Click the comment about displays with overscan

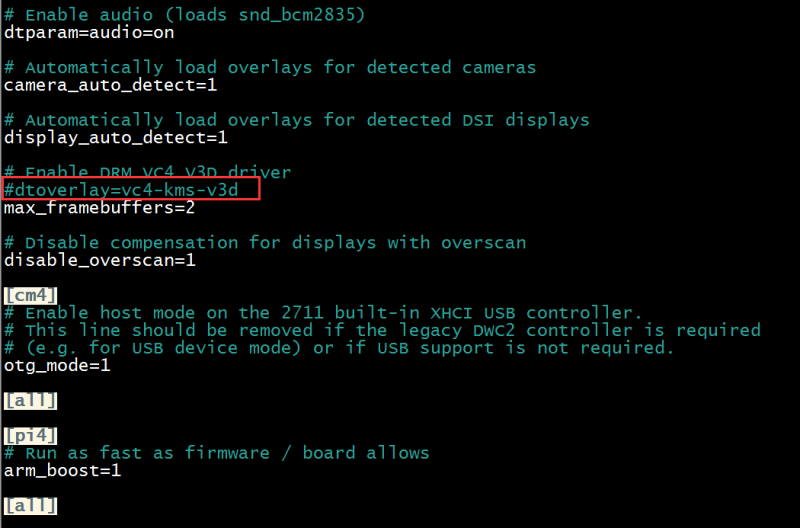(265, 242)
